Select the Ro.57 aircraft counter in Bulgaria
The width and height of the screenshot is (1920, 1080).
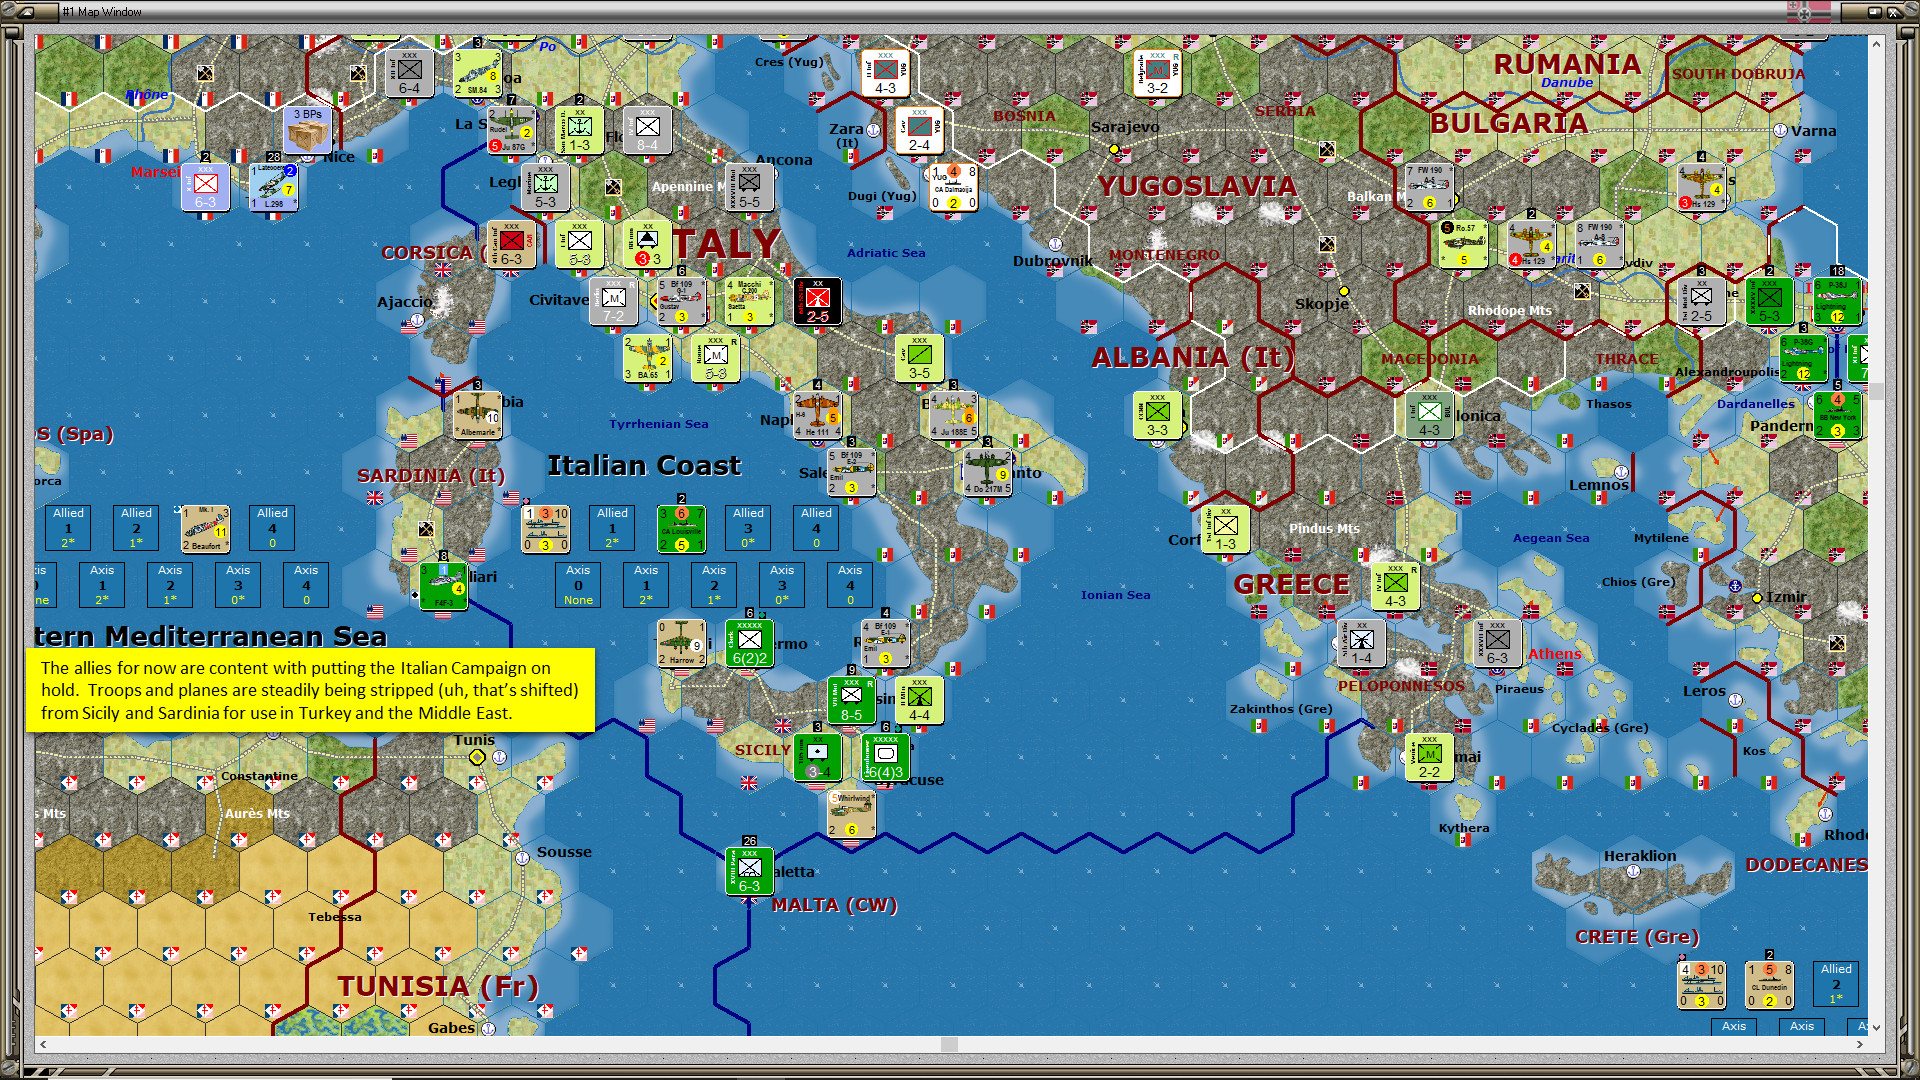tap(1463, 244)
